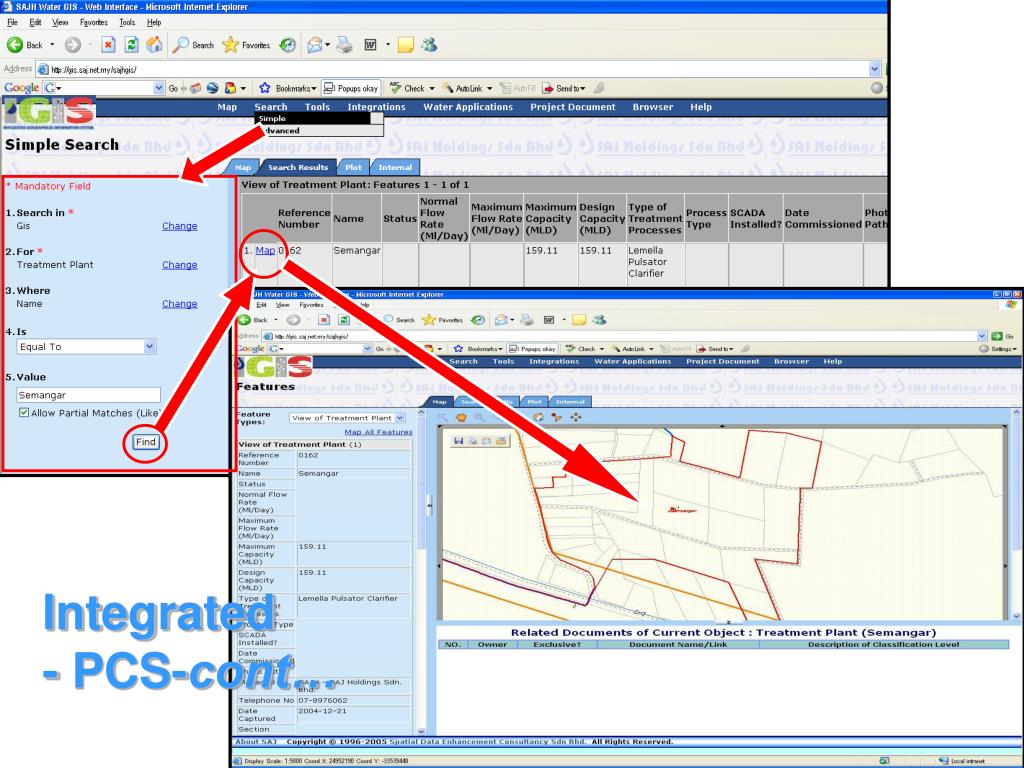The width and height of the screenshot is (1024, 768).
Task: Click the Map All Features link
Action: click(x=378, y=432)
